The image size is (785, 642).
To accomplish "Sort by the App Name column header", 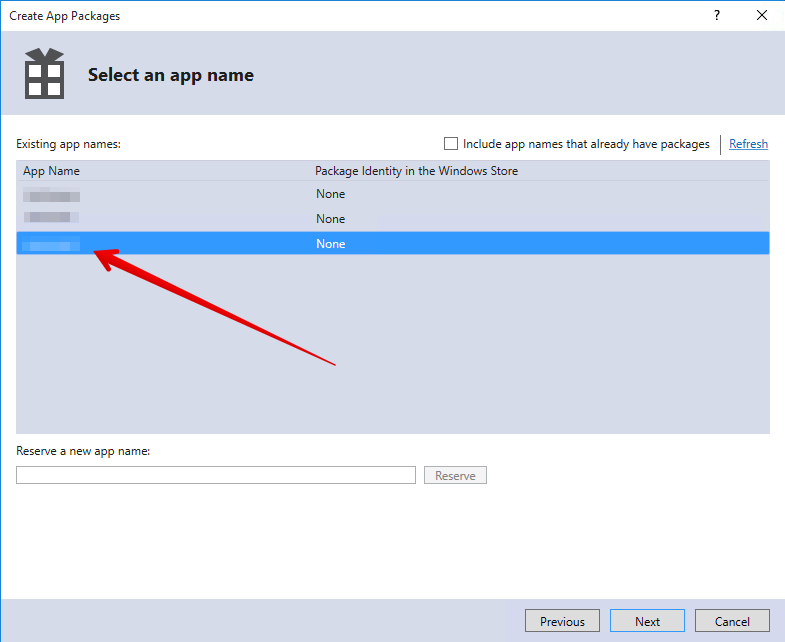I will tap(52, 171).
